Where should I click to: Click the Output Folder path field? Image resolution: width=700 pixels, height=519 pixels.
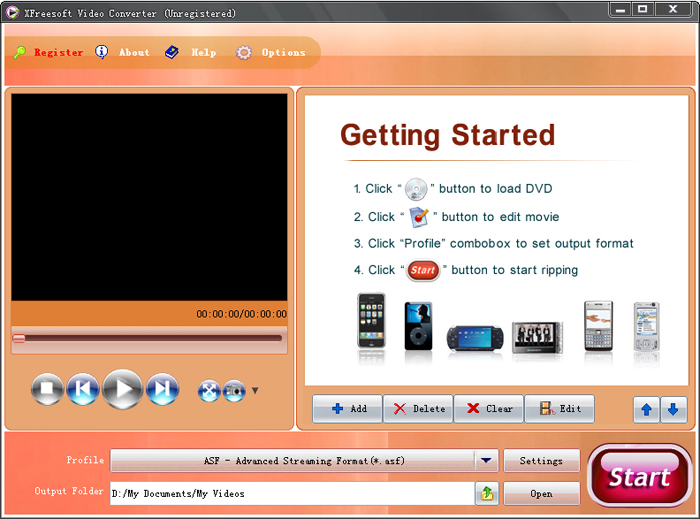click(292, 494)
